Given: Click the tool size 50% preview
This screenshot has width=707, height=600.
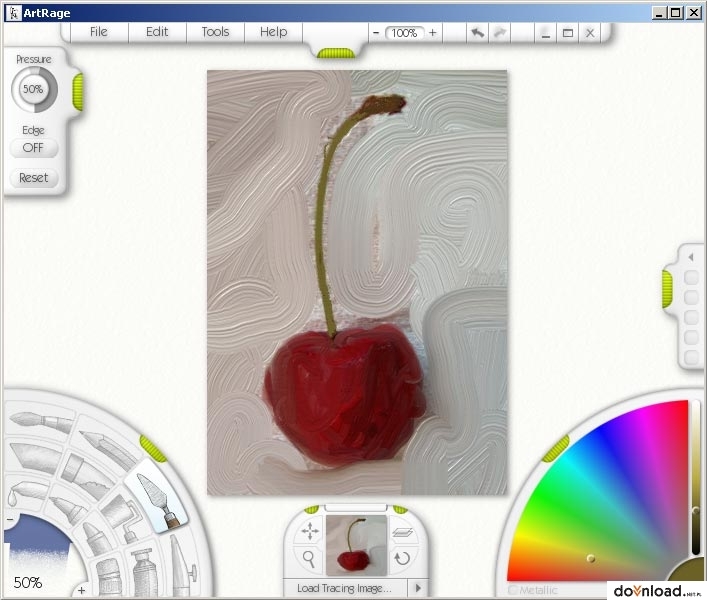Looking at the screenshot, I should point(37,554).
